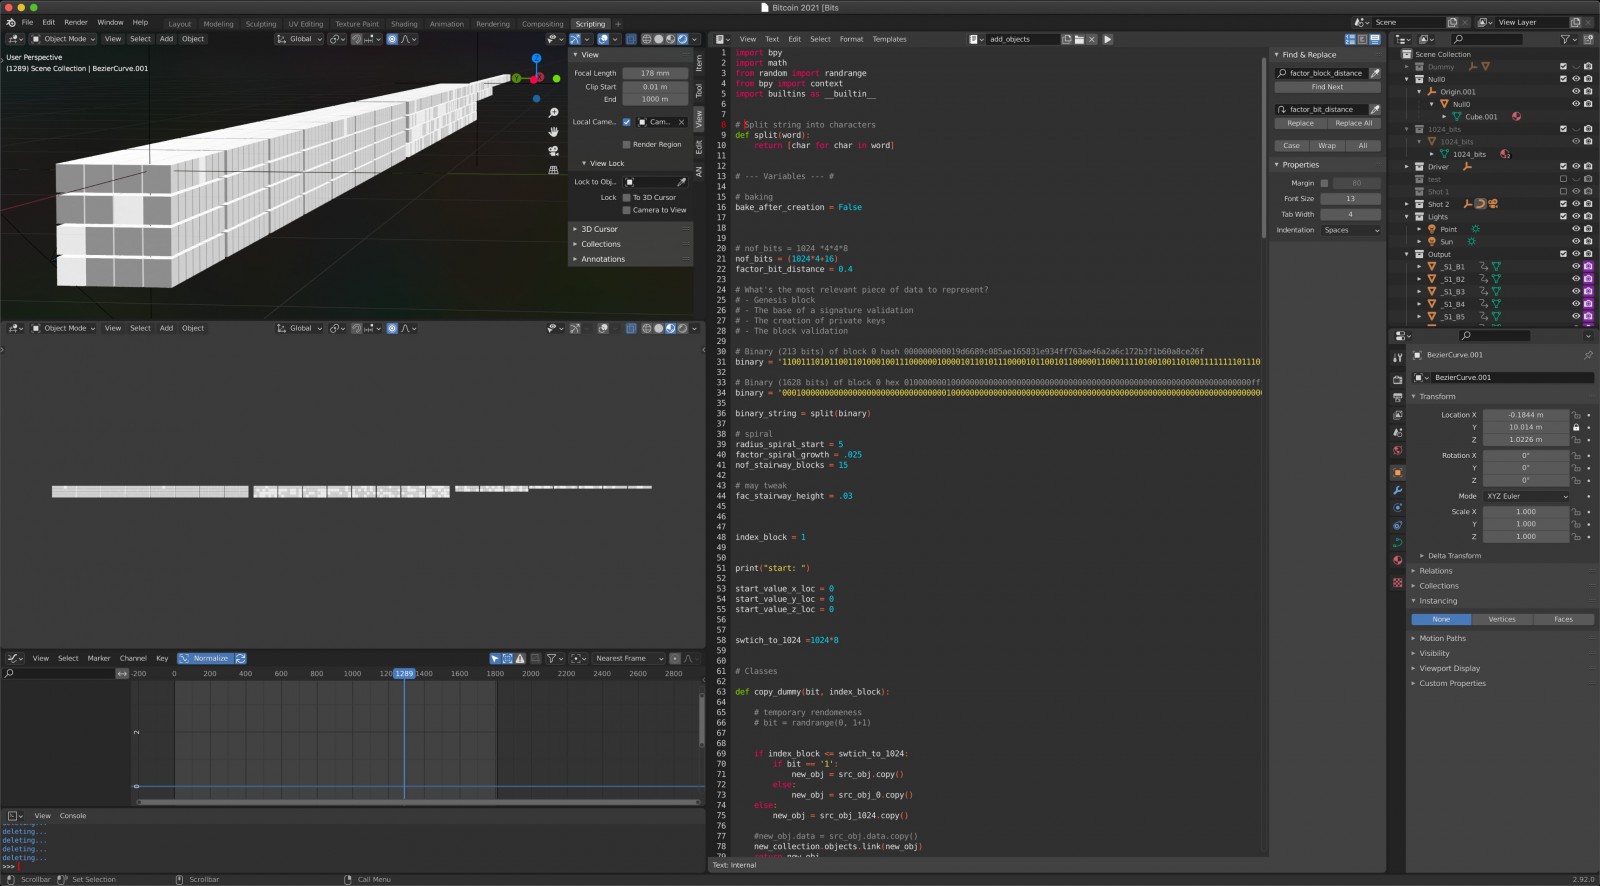
Task: Enable the Render Region checkbox
Action: 627,145
